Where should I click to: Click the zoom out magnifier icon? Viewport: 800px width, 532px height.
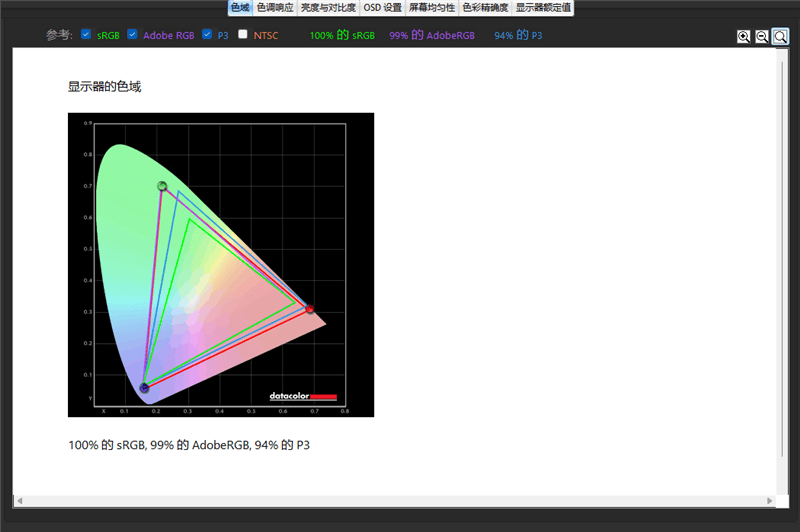tap(762, 37)
